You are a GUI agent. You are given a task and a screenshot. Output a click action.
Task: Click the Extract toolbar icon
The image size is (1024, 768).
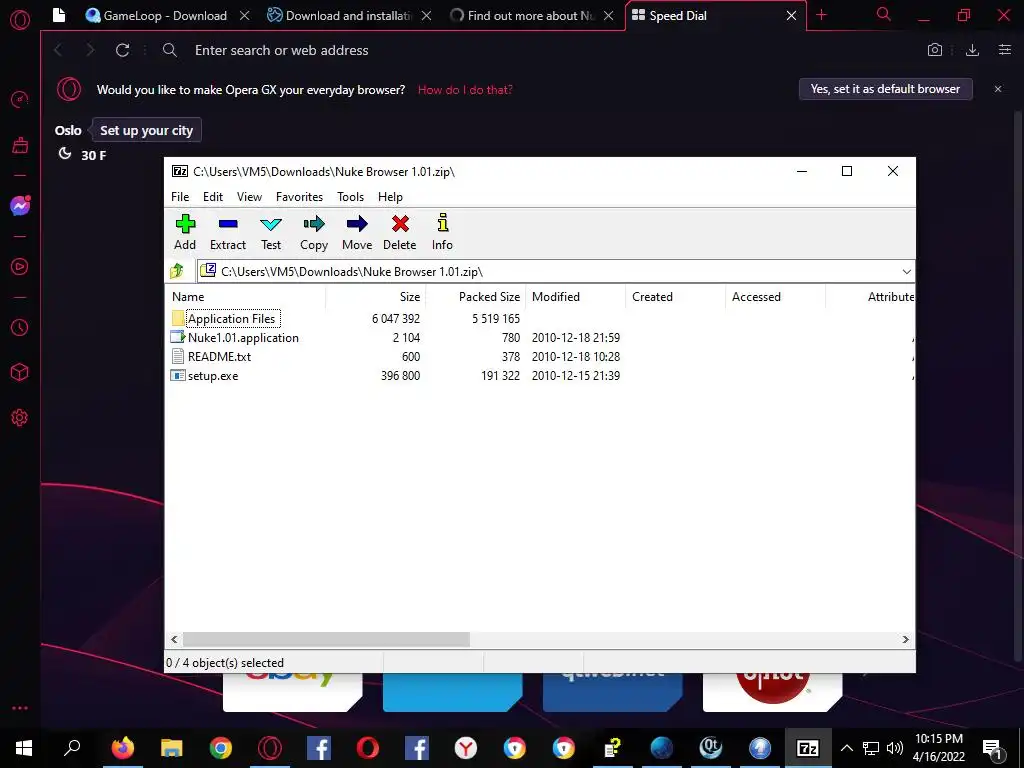coord(228,224)
